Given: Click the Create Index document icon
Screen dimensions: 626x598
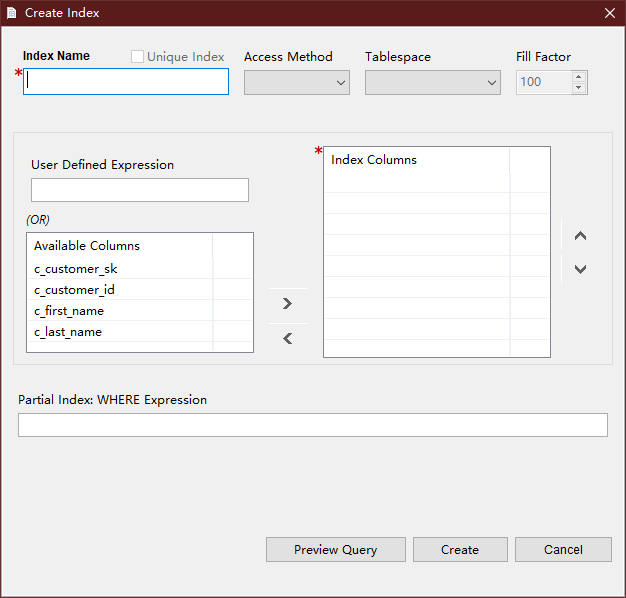Looking at the screenshot, I should tap(12, 13).
